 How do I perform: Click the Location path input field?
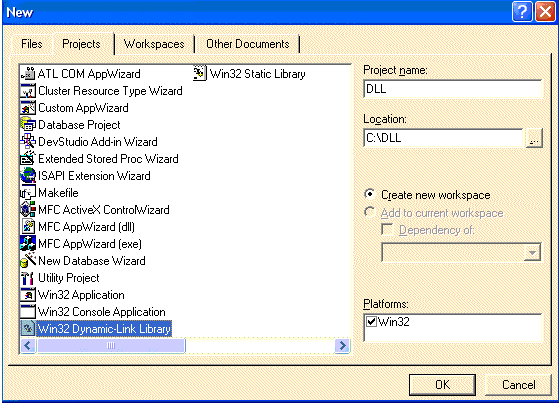[x=443, y=138]
